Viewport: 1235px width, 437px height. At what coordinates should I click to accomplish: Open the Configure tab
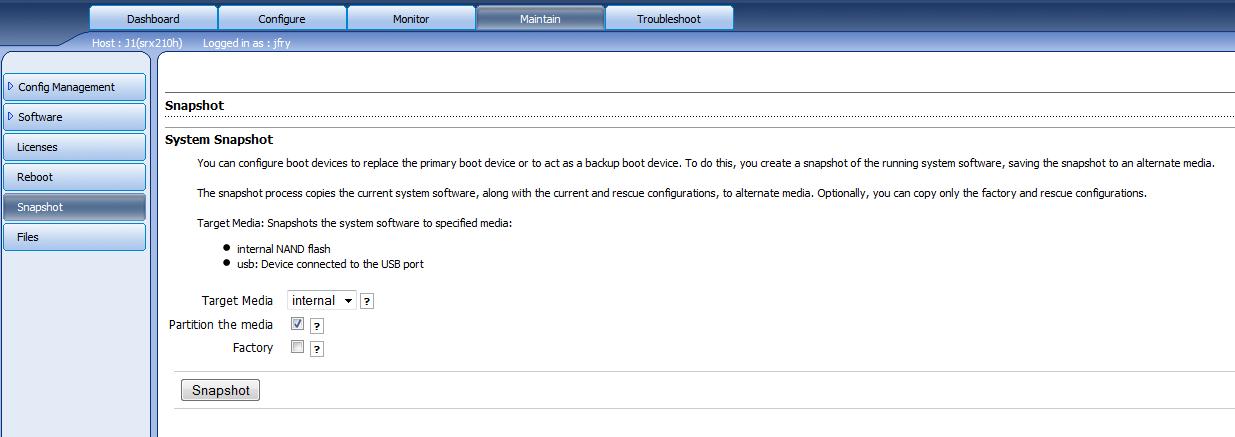tap(282, 19)
